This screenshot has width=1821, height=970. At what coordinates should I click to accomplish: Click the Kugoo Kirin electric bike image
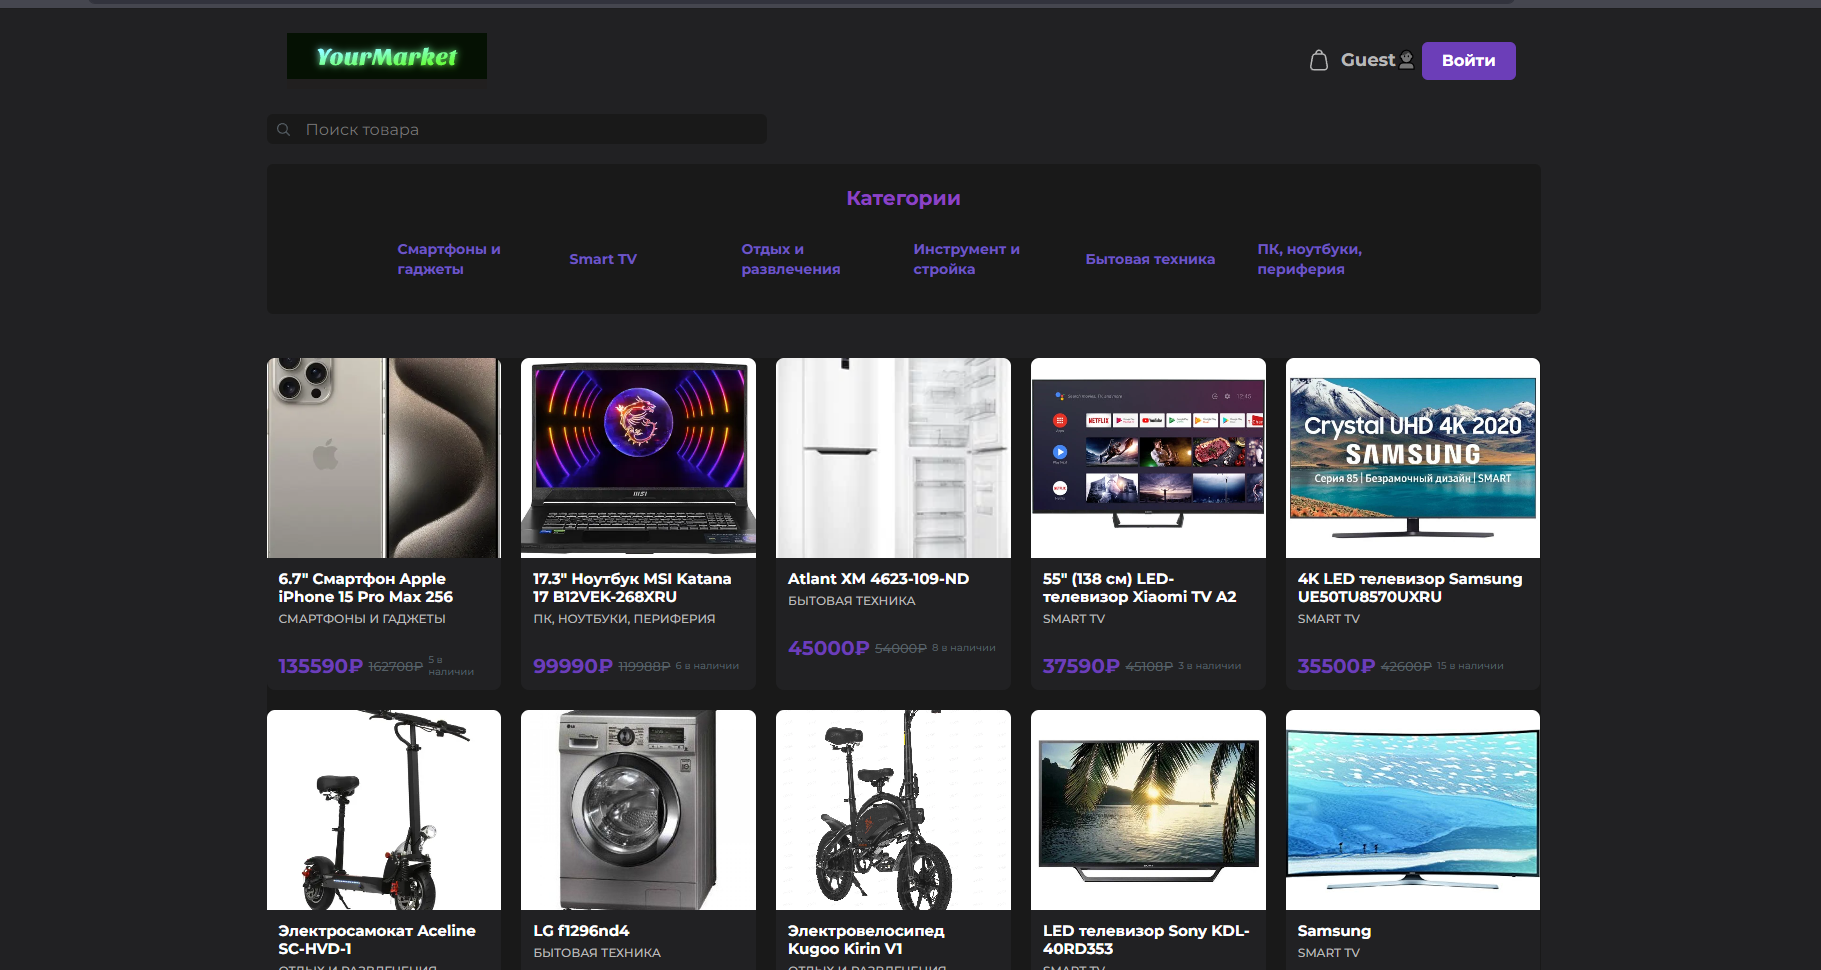[893, 810]
